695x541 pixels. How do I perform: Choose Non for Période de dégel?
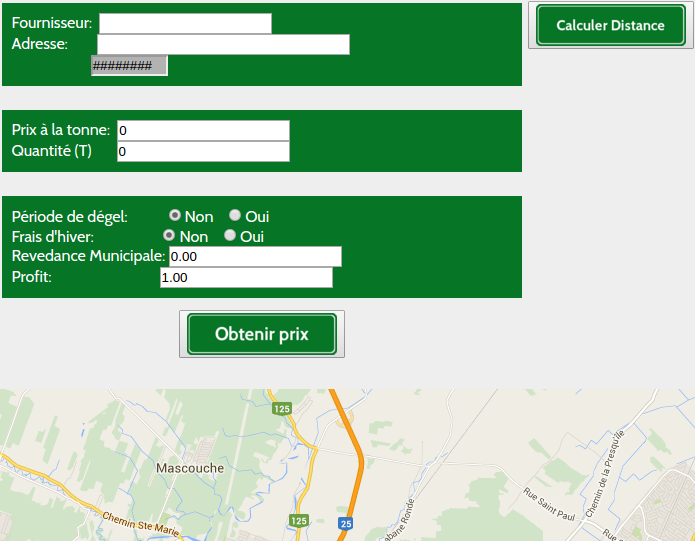pyautogui.click(x=175, y=215)
